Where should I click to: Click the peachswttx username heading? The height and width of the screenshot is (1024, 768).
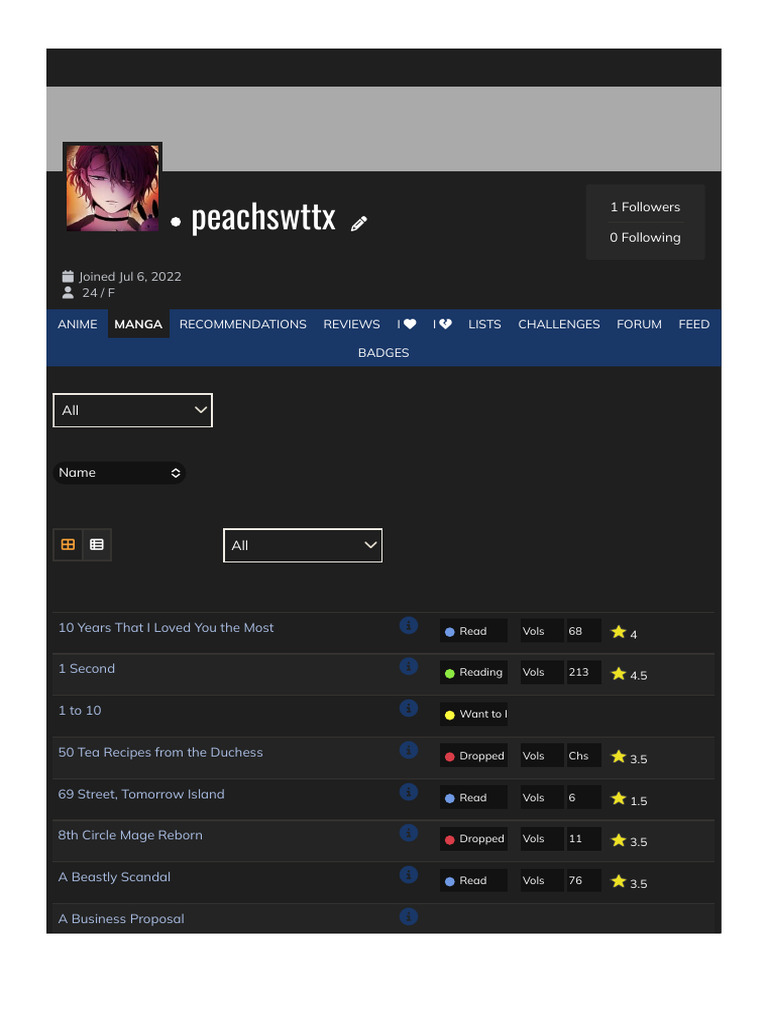(x=263, y=217)
